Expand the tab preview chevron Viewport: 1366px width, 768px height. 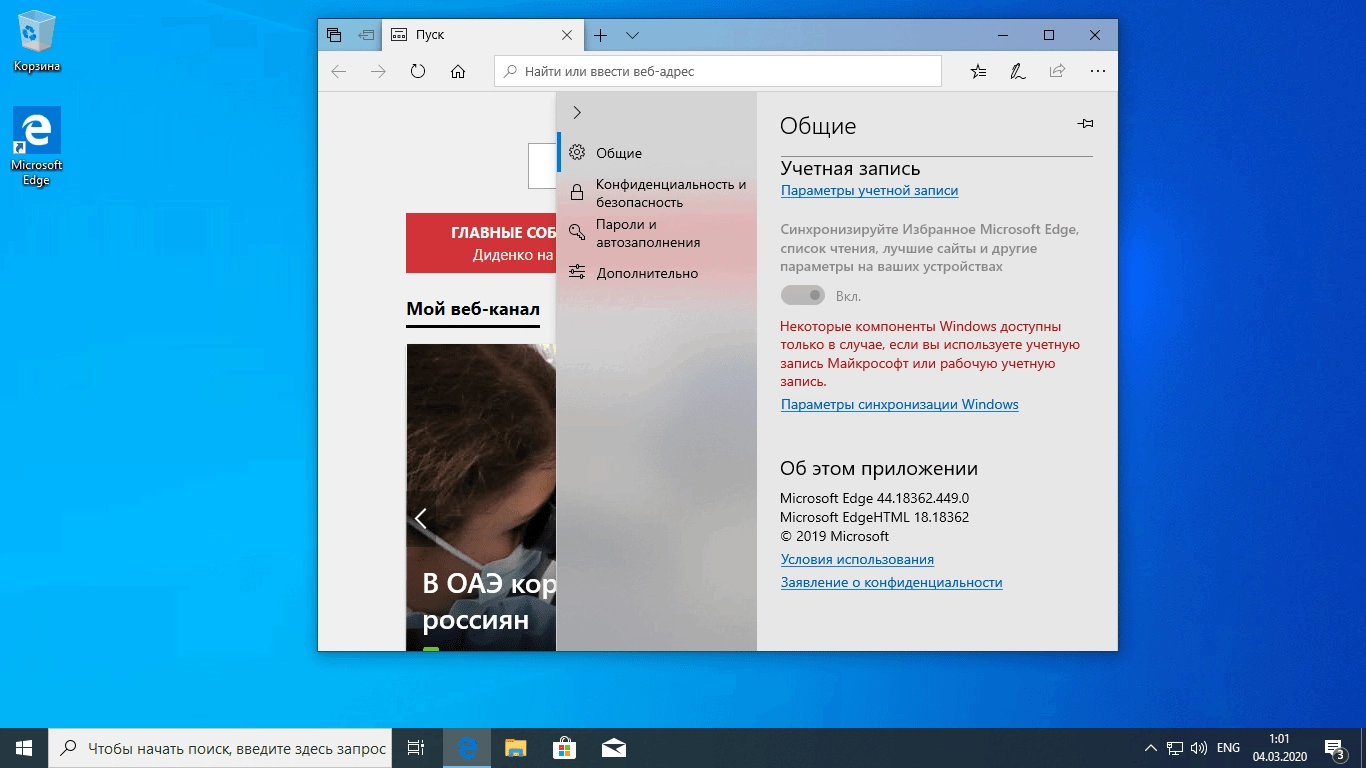click(x=632, y=35)
